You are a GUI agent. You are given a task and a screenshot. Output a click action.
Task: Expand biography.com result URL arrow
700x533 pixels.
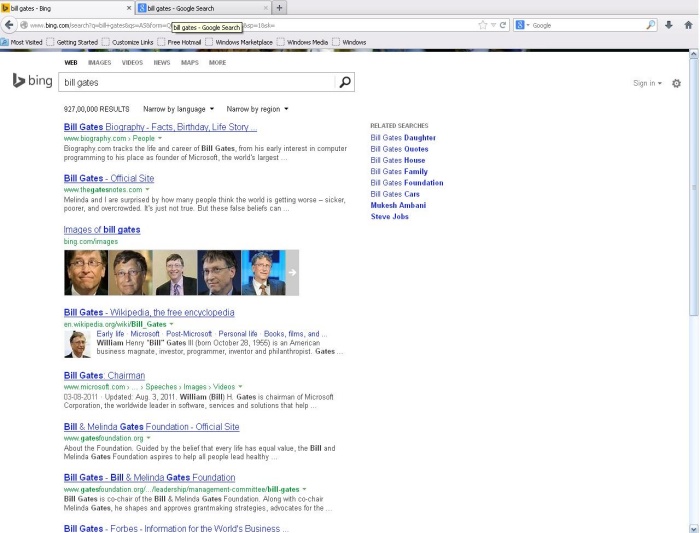click(160, 138)
